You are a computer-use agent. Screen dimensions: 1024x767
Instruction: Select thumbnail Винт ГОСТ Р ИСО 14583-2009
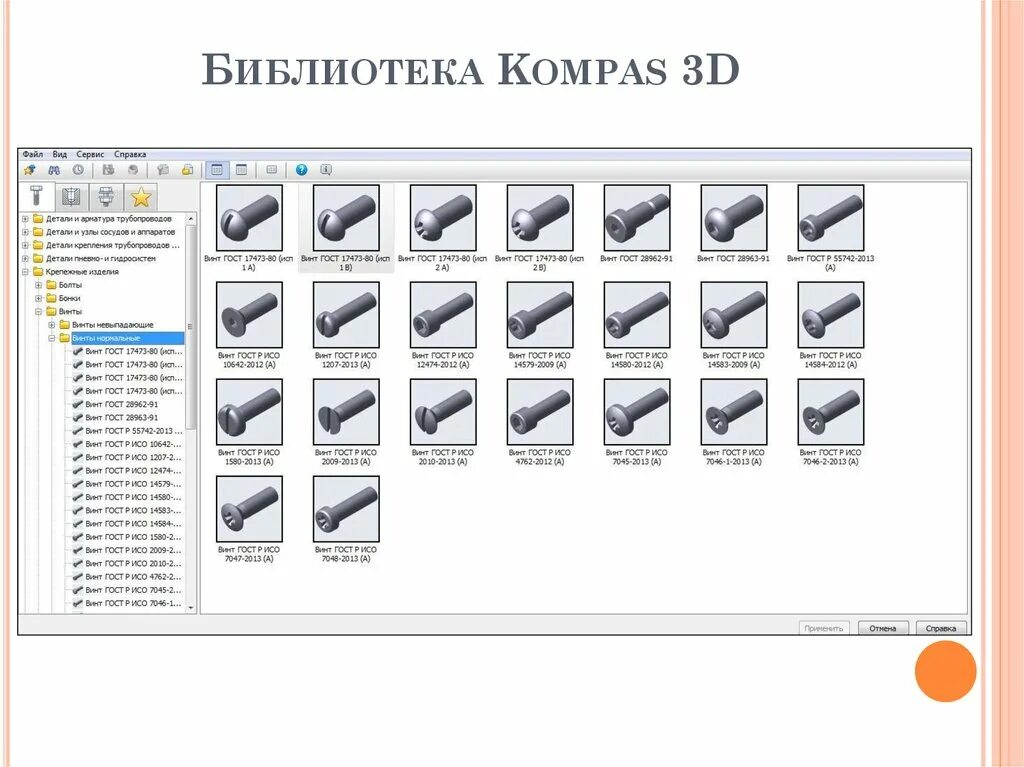tap(733, 315)
